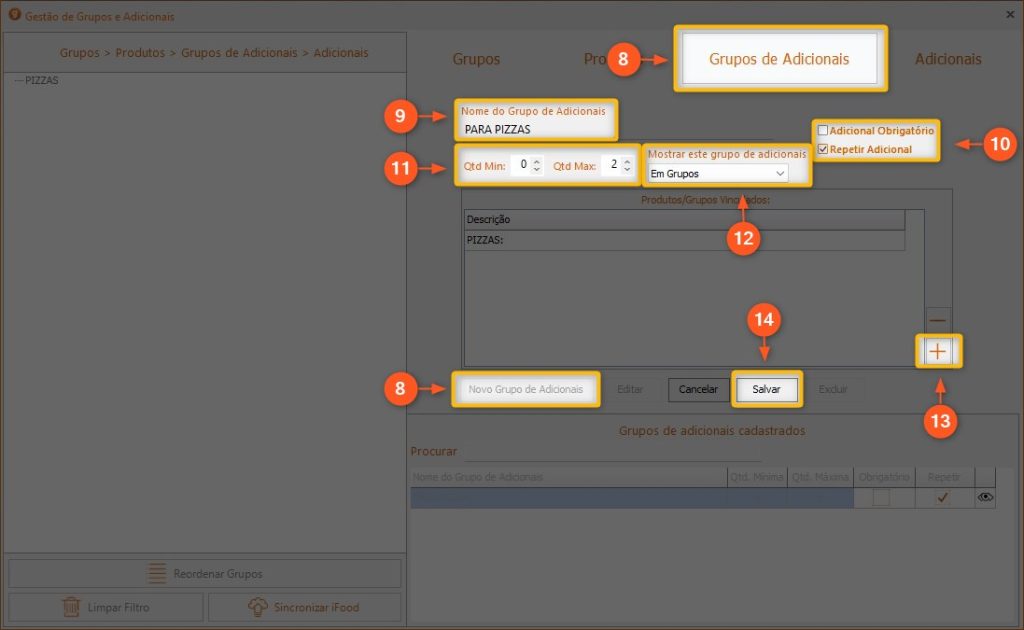
Task: Decrease Qtd Min using the down arrow
Action: (536, 170)
